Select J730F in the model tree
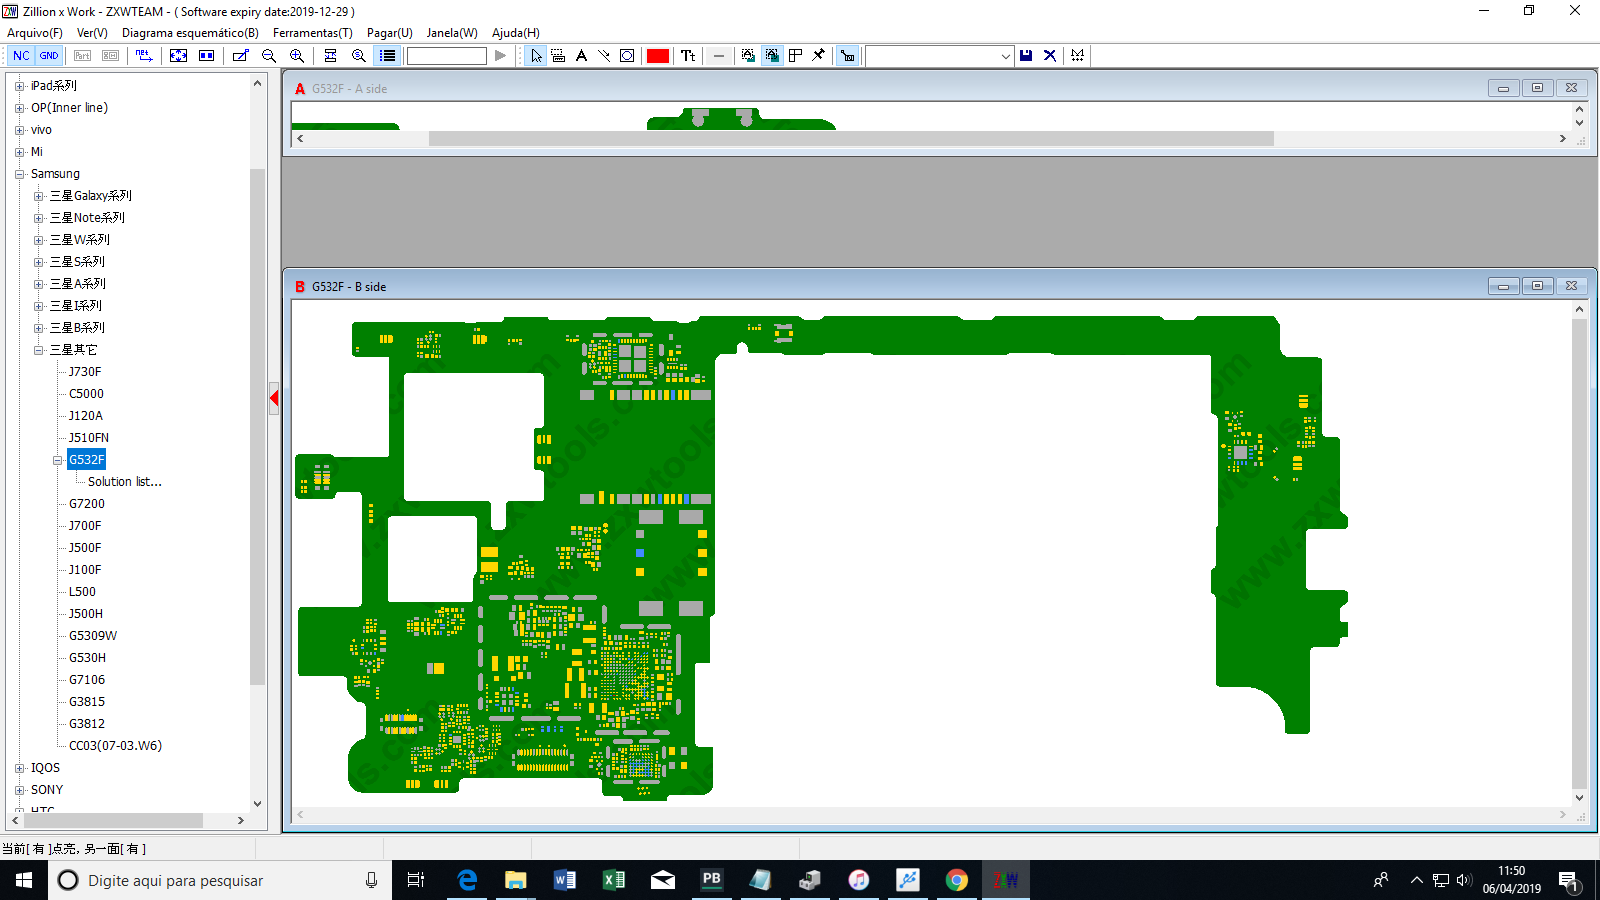This screenshot has height=900, width=1600. click(85, 372)
